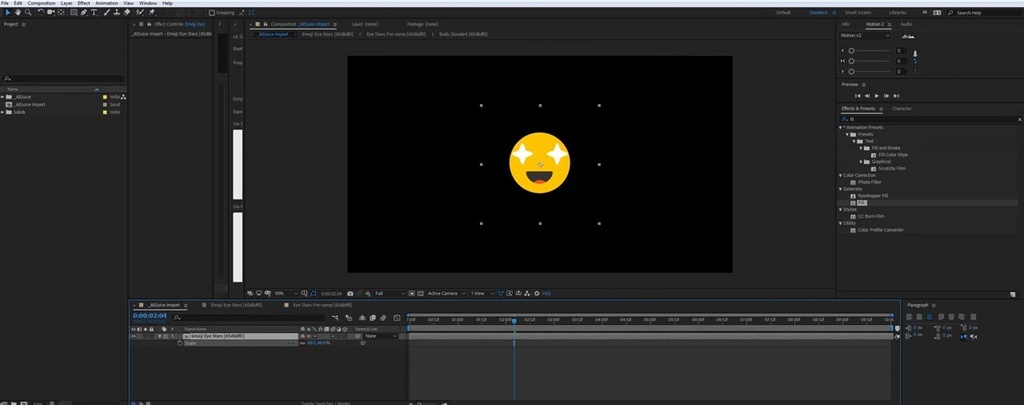The width and height of the screenshot is (1024, 405).
Task: Select the Pen tool
Action: point(84,12)
